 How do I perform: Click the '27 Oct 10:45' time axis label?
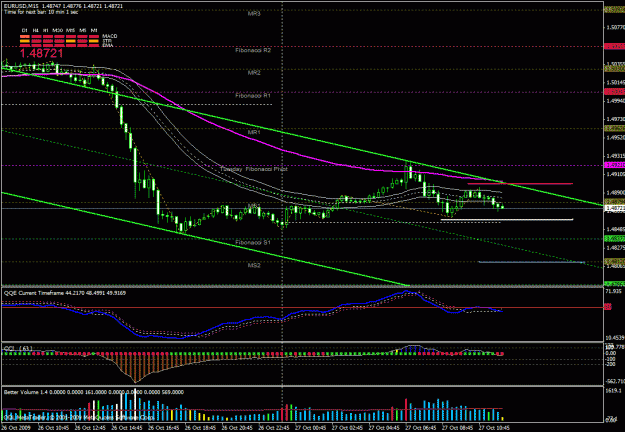pyautogui.click(x=494, y=428)
